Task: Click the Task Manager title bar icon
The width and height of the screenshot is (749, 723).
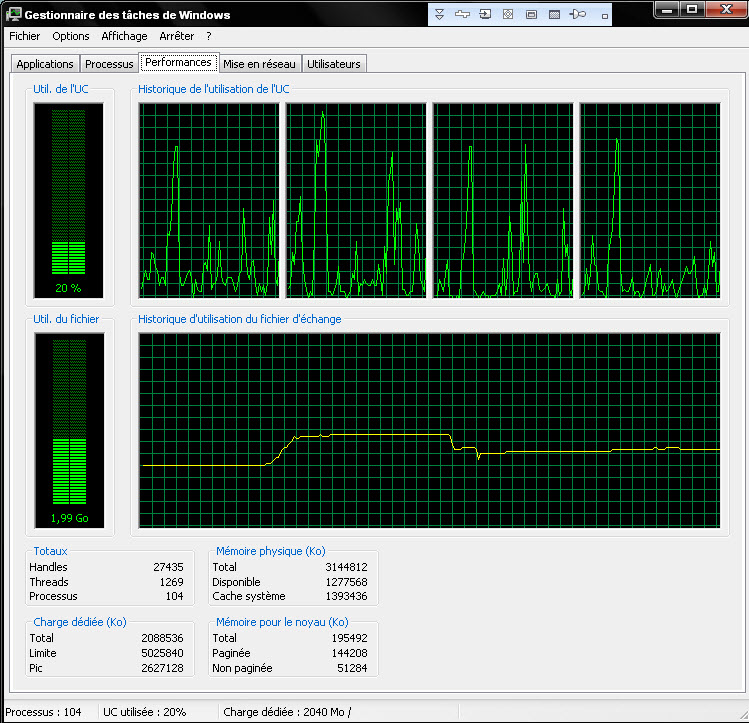Action: point(13,14)
